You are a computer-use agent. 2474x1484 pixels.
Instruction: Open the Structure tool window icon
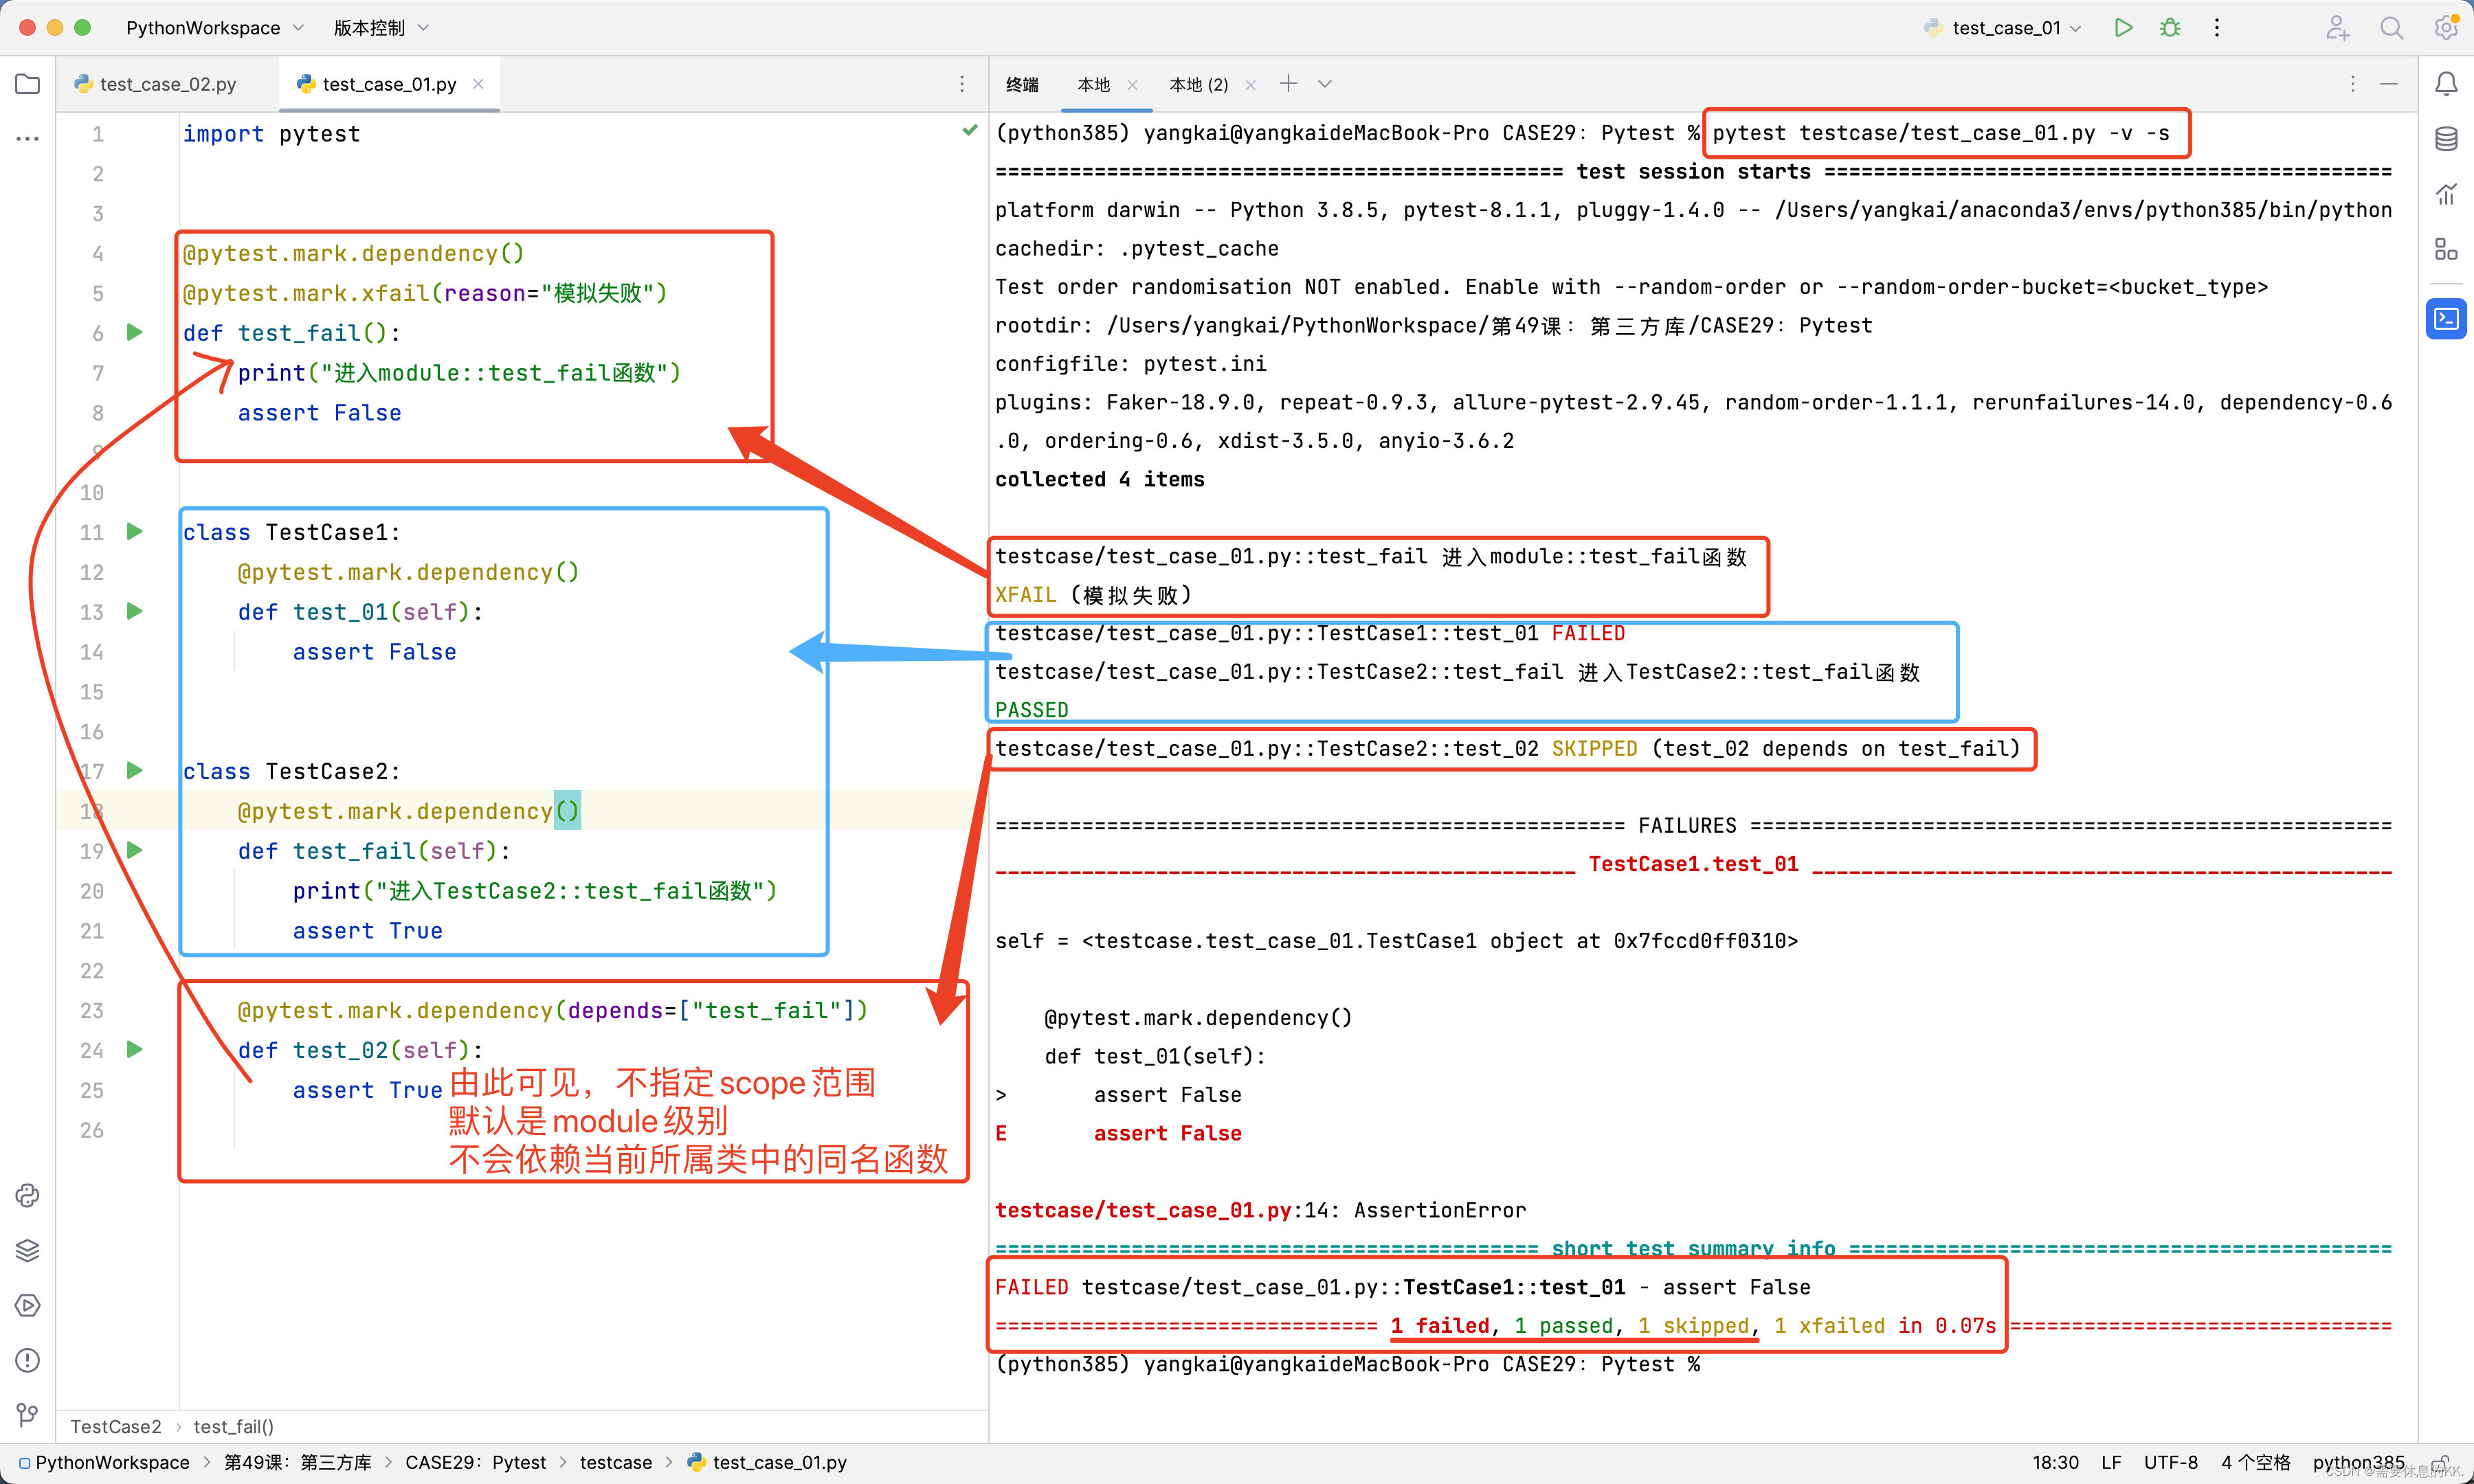point(2446,249)
